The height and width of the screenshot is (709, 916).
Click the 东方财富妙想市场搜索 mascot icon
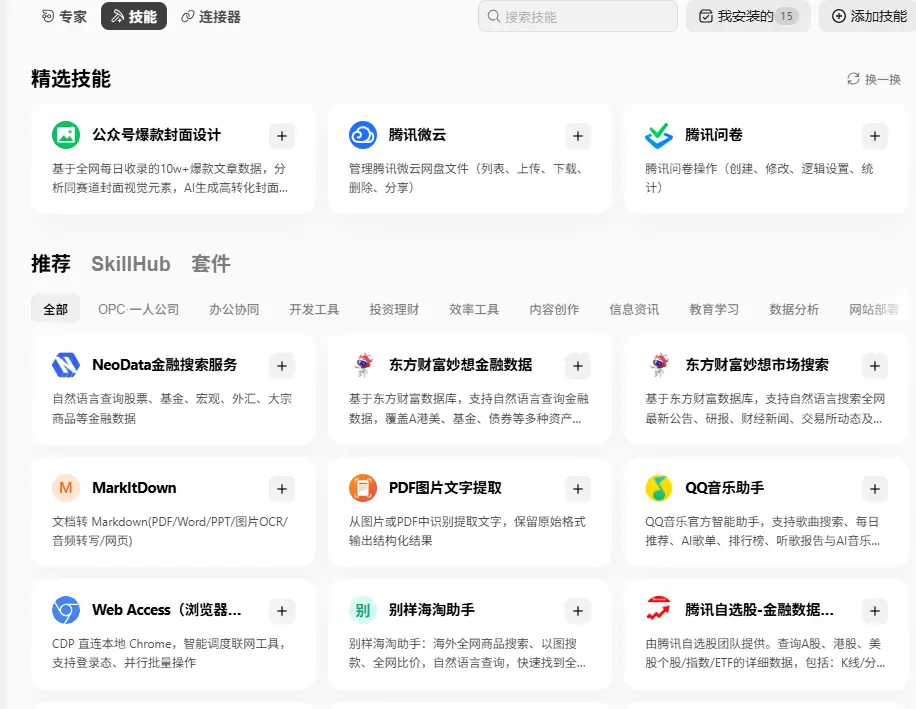659,365
